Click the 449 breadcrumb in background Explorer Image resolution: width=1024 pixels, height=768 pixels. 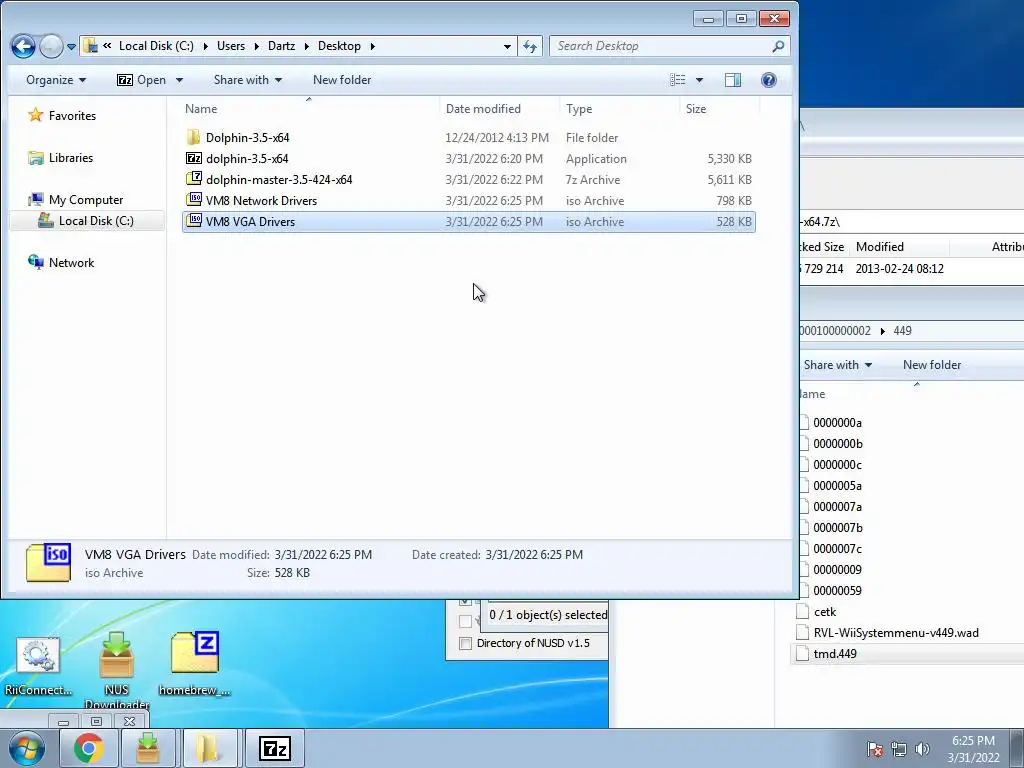coord(902,330)
